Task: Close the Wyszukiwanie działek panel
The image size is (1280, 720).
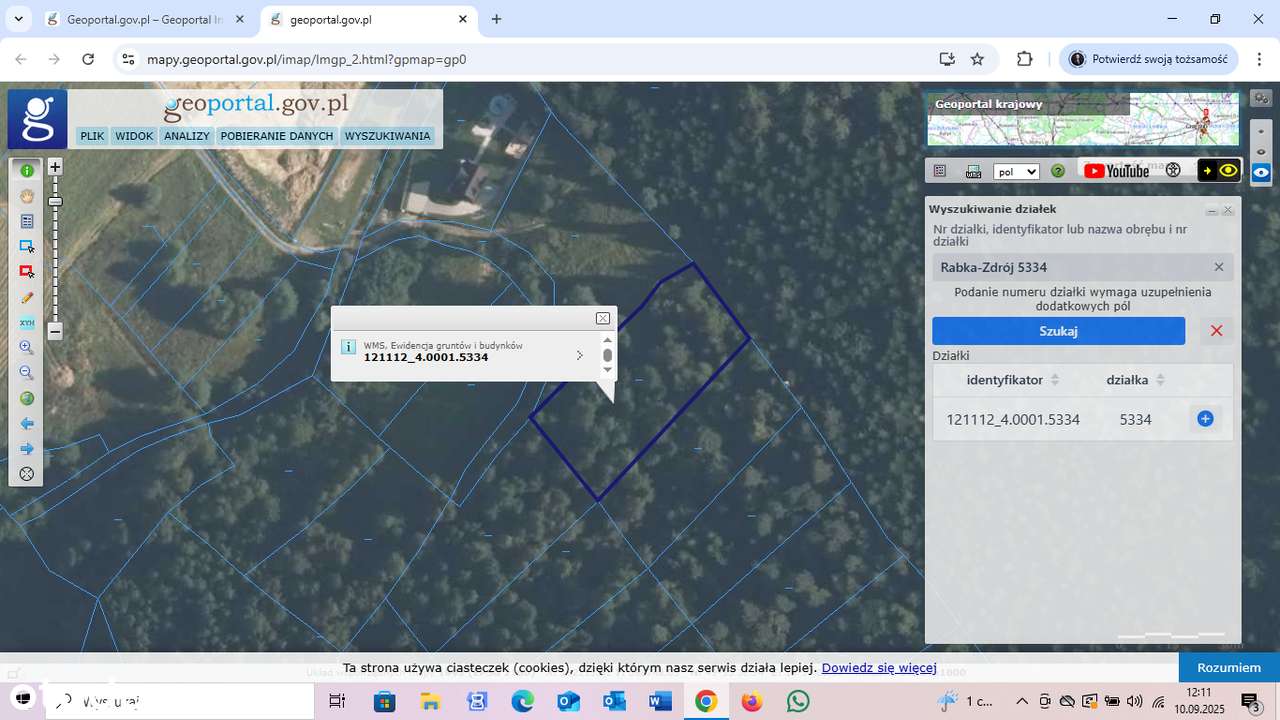Action: (x=1228, y=211)
